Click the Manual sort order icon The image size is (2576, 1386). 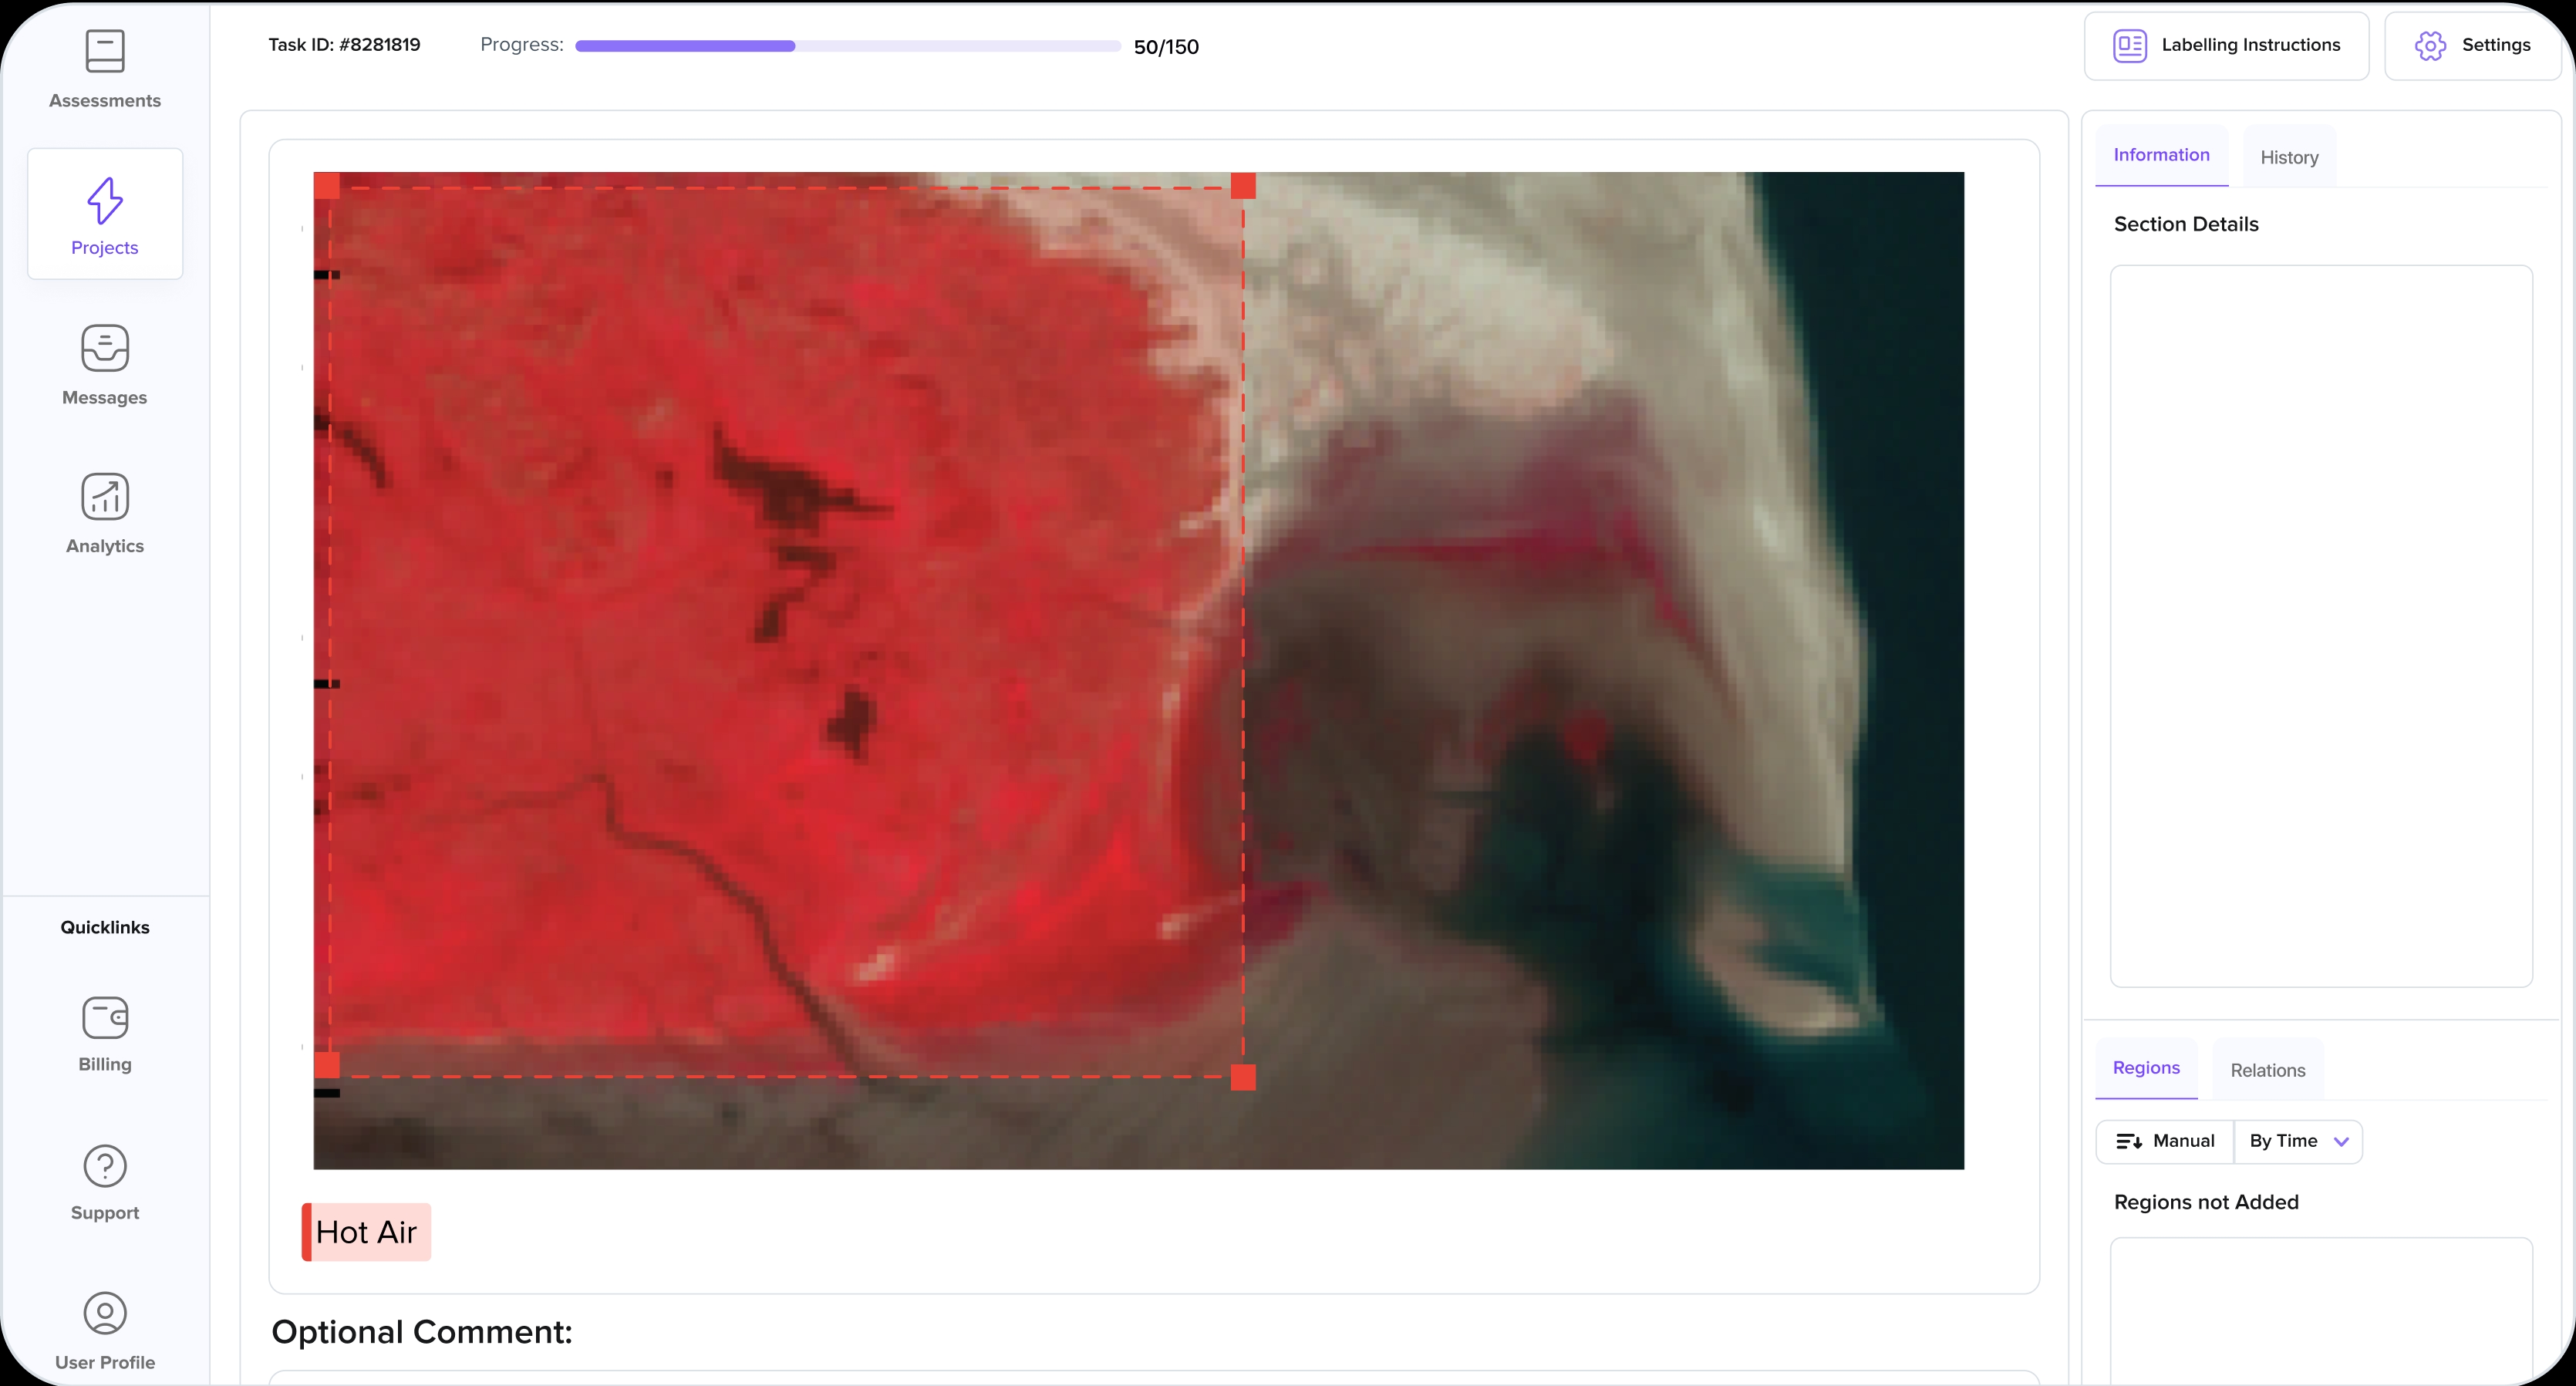[2129, 1141]
